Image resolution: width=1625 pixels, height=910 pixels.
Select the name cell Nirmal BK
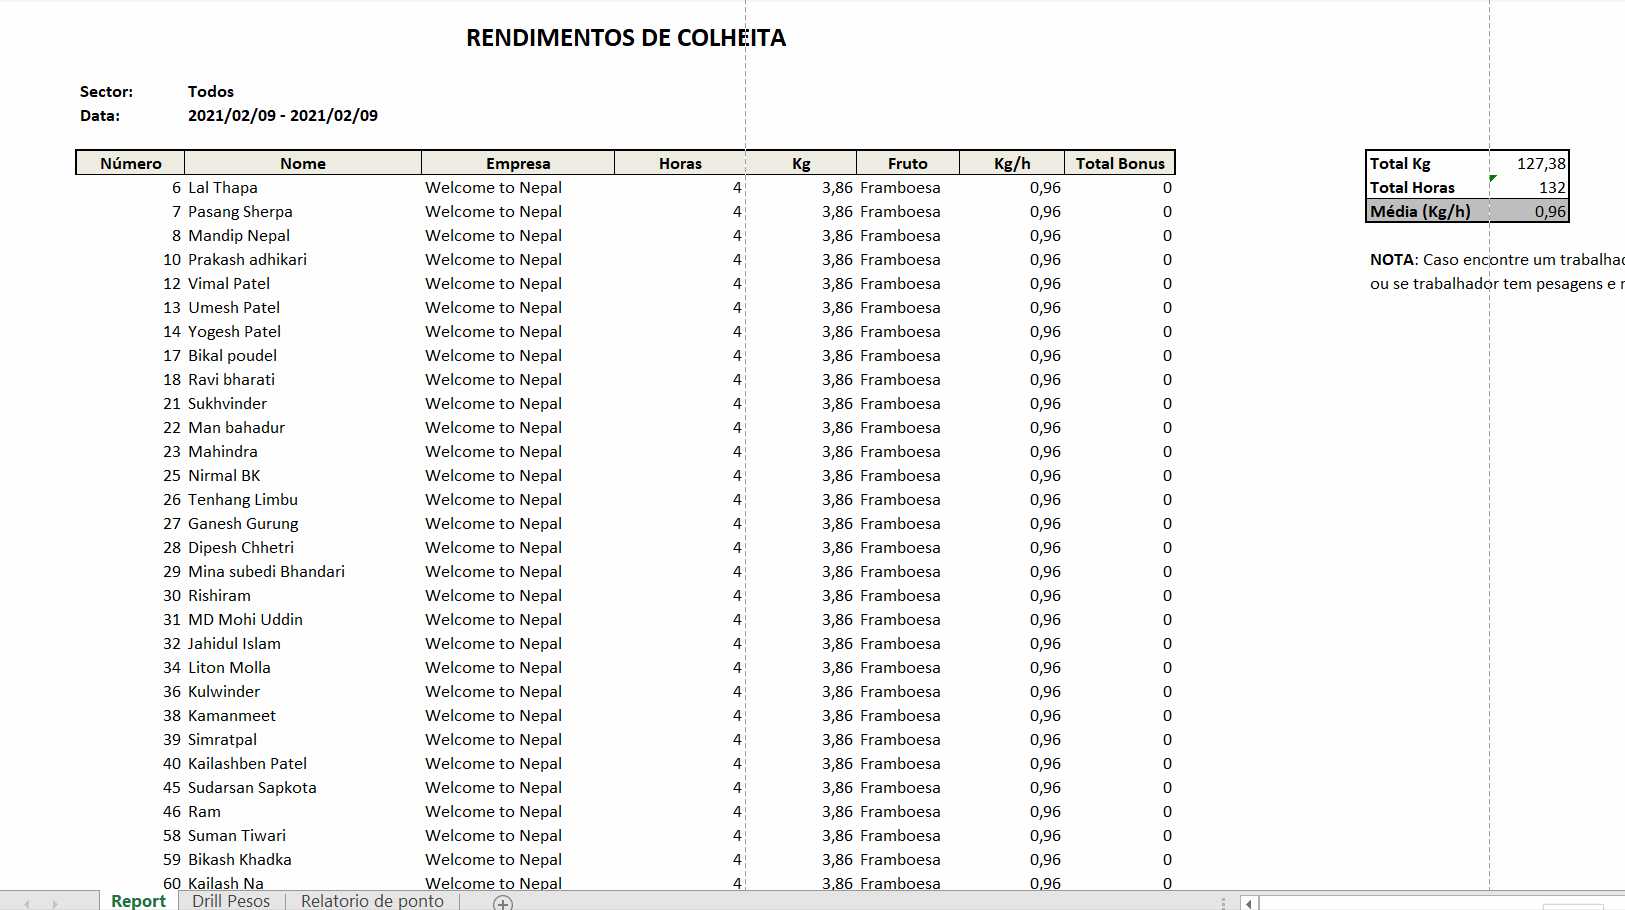click(x=224, y=475)
